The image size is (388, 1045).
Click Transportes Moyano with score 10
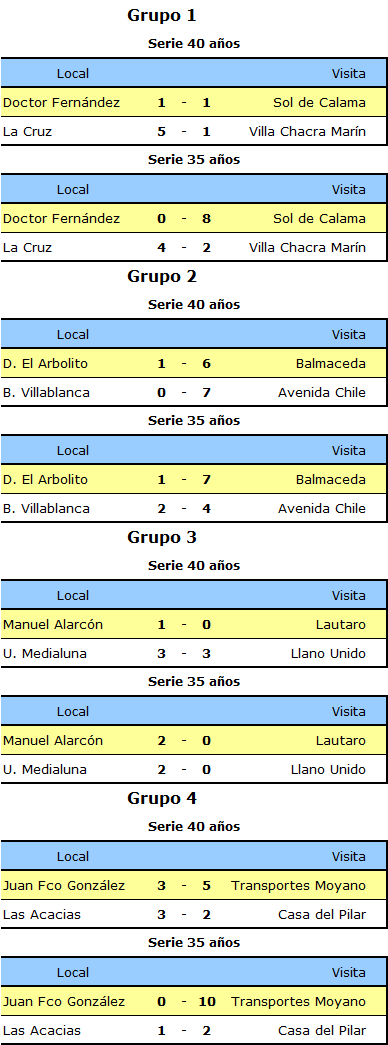(299, 1002)
